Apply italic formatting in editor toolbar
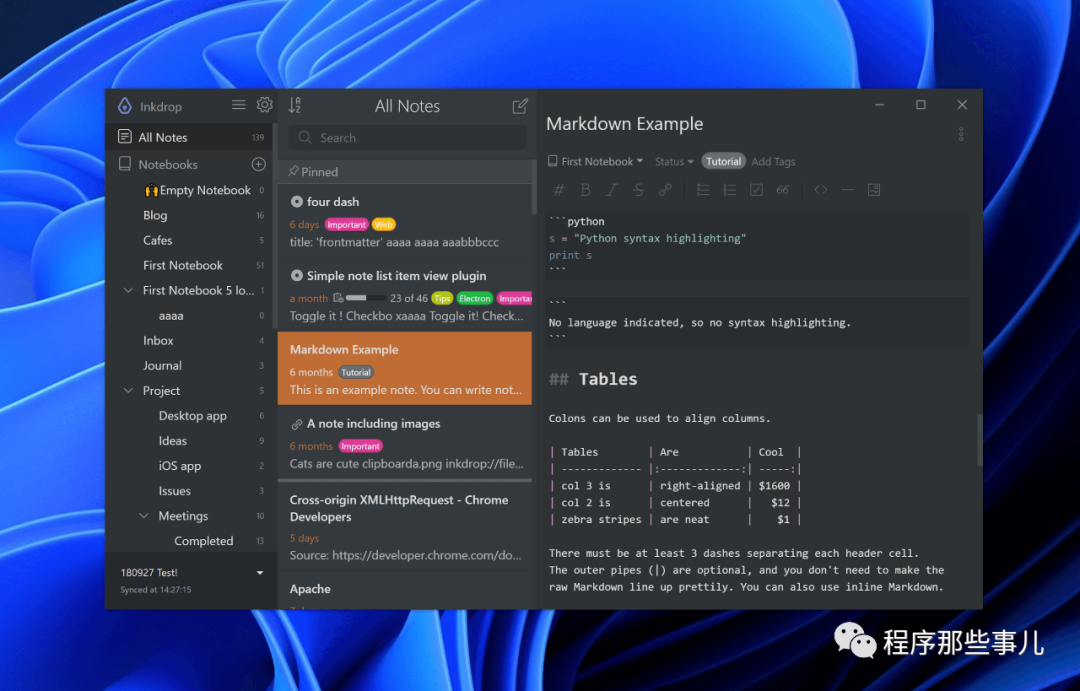Image resolution: width=1080 pixels, height=691 pixels. [x=612, y=189]
